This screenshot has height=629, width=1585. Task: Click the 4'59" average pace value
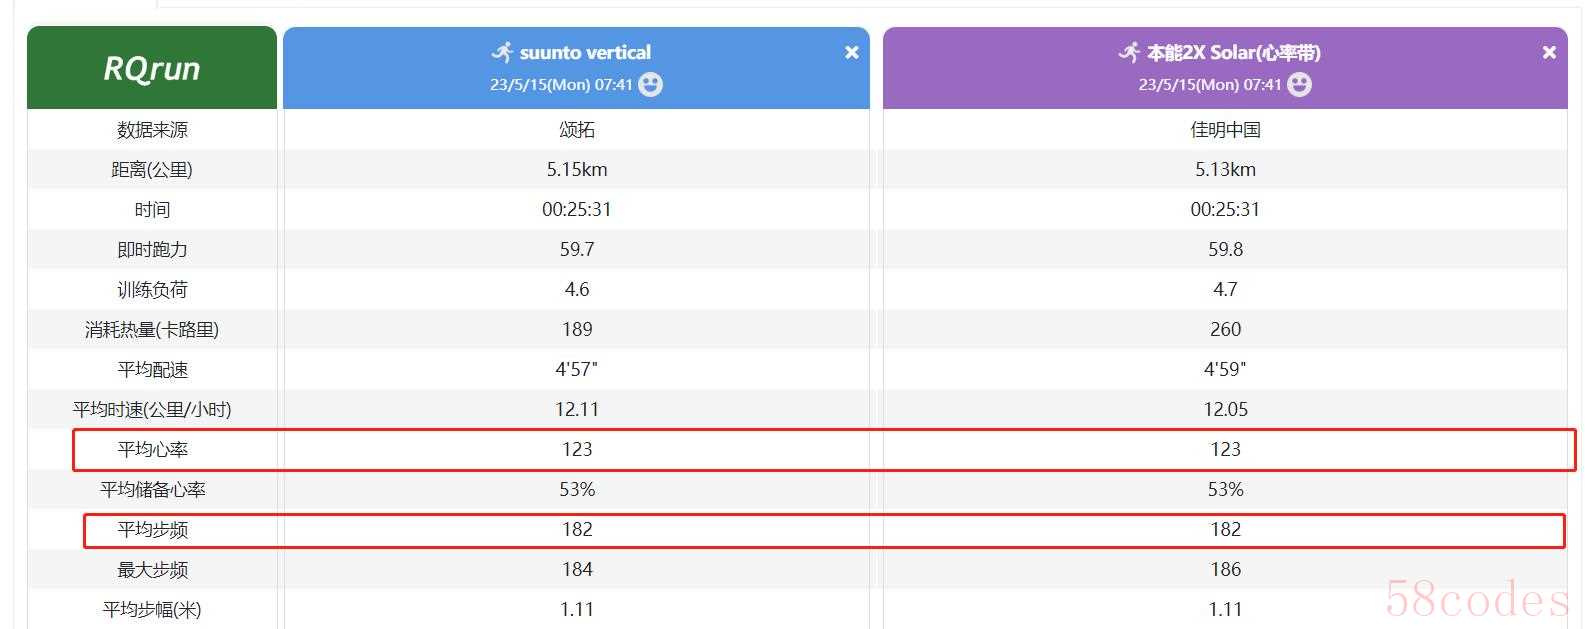click(x=1225, y=370)
